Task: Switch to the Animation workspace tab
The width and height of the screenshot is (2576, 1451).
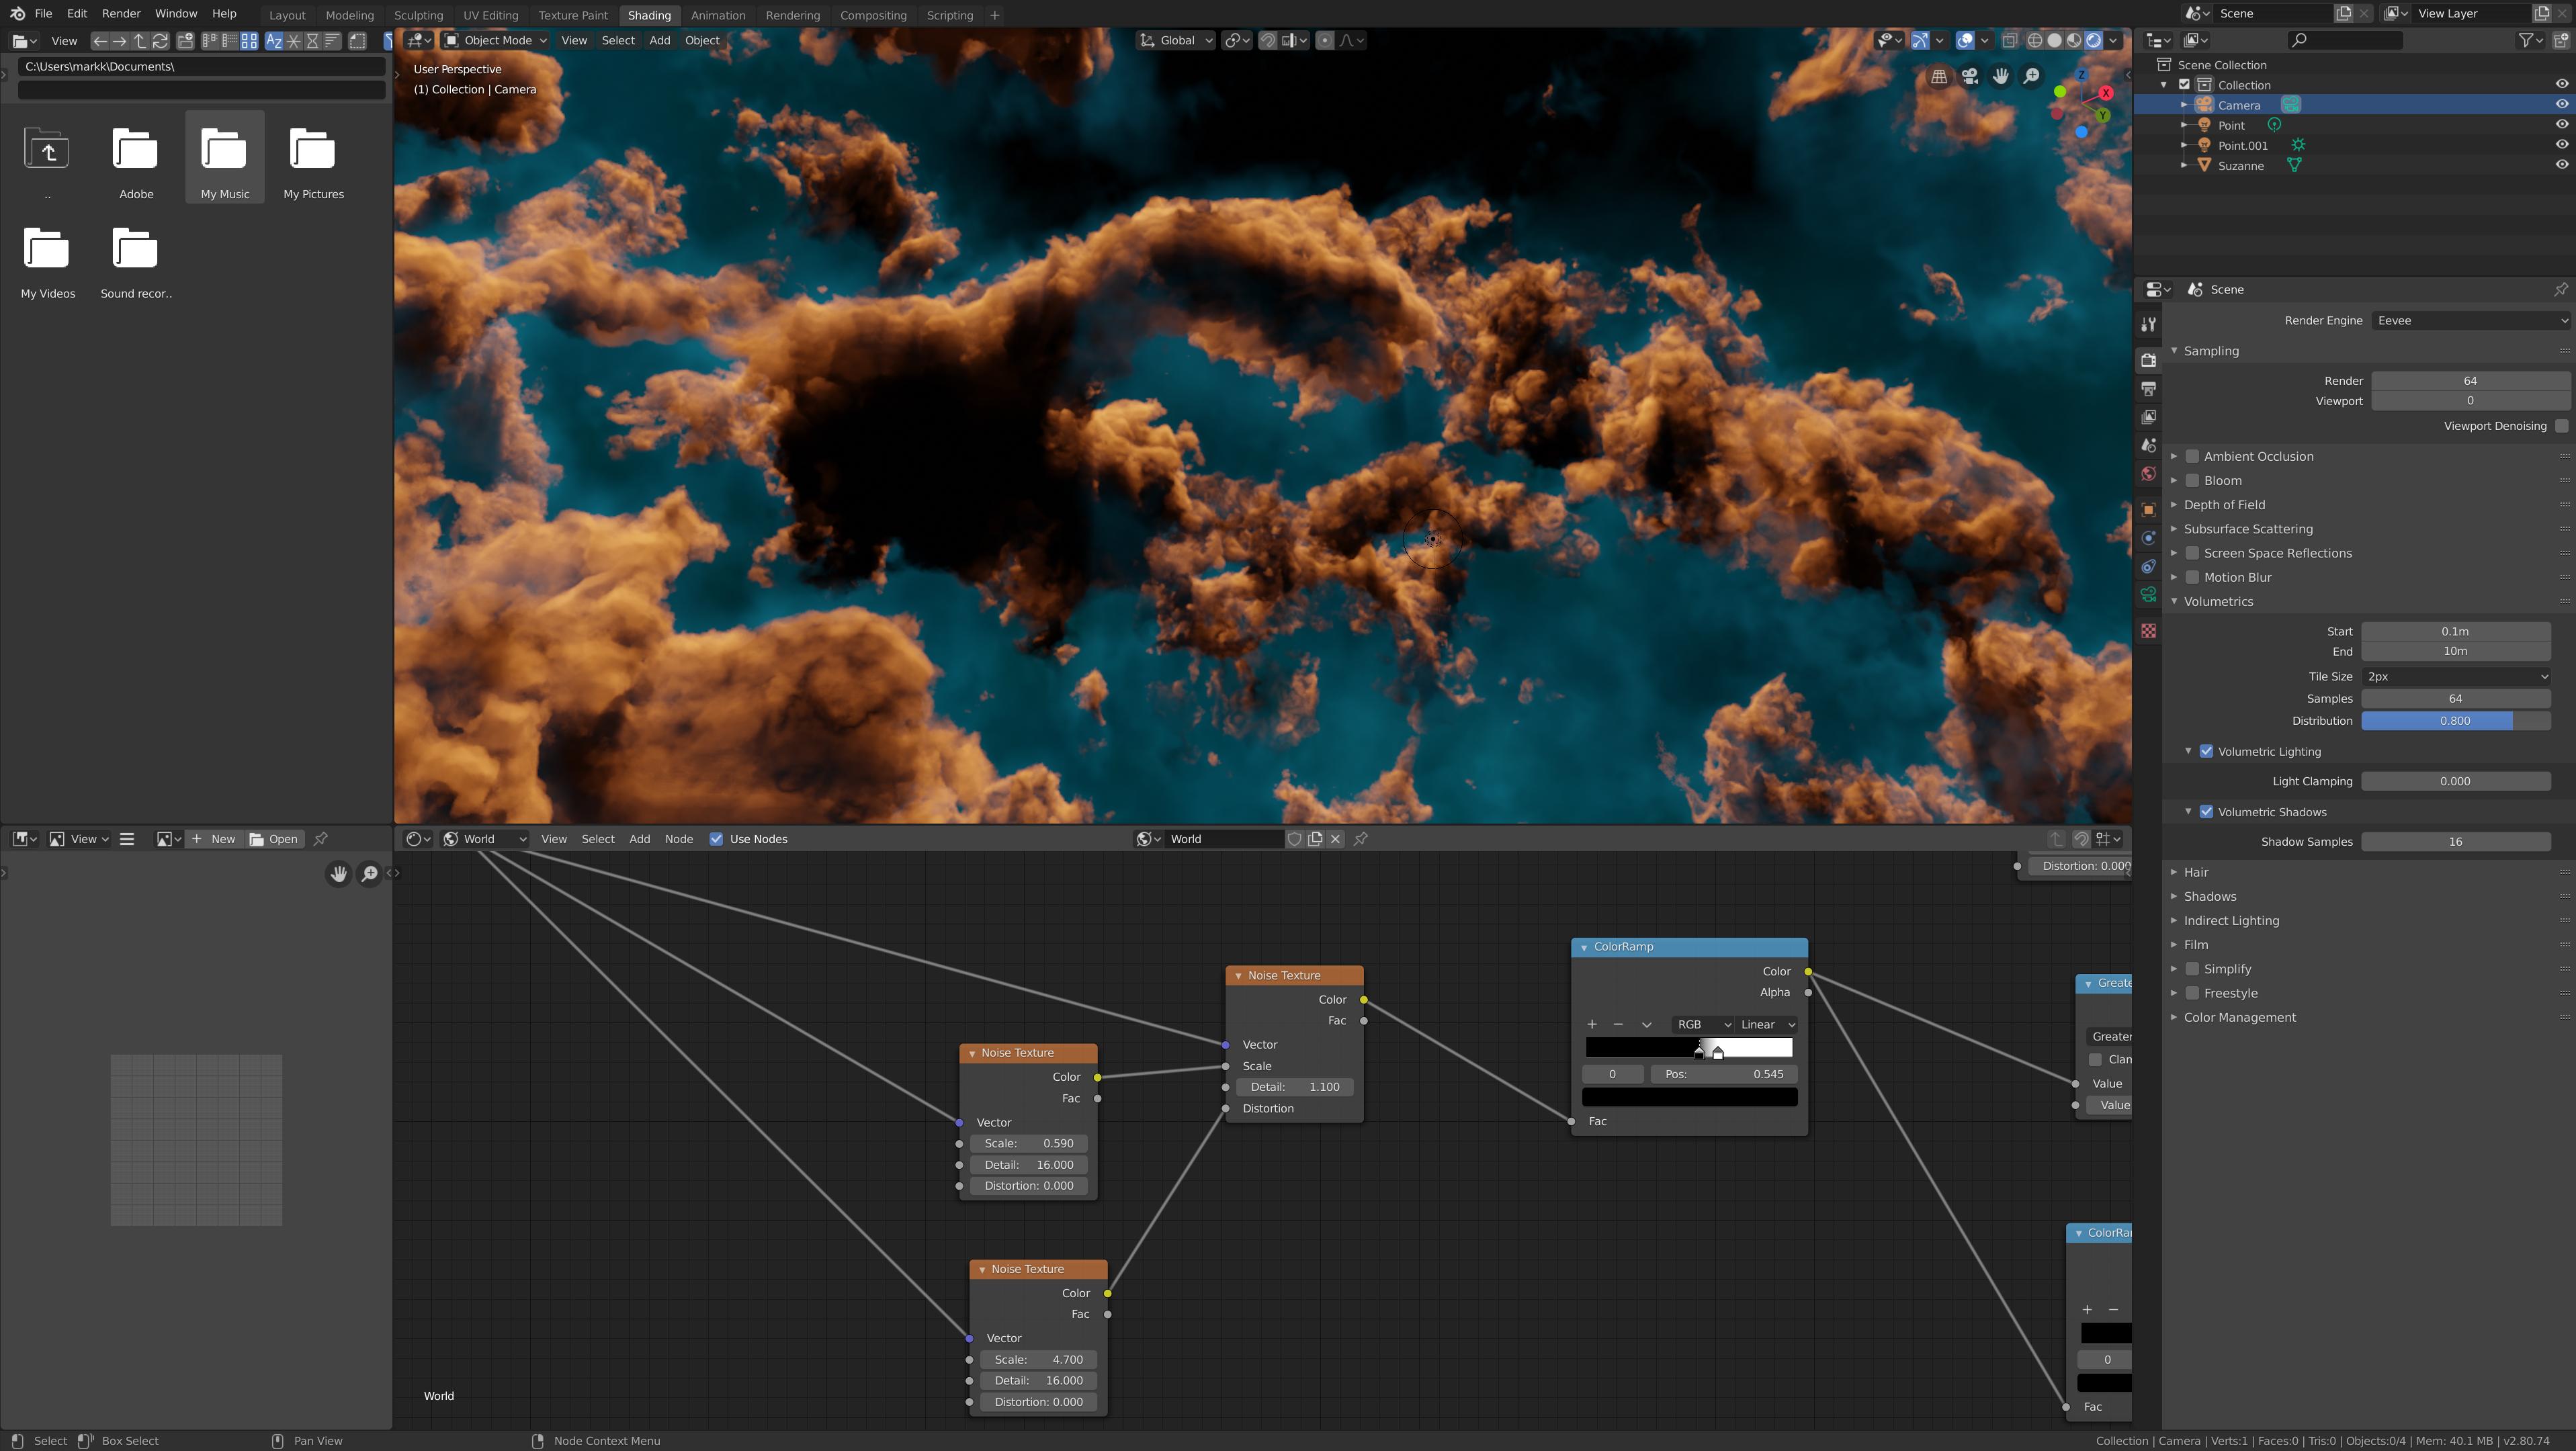Action: 718,15
